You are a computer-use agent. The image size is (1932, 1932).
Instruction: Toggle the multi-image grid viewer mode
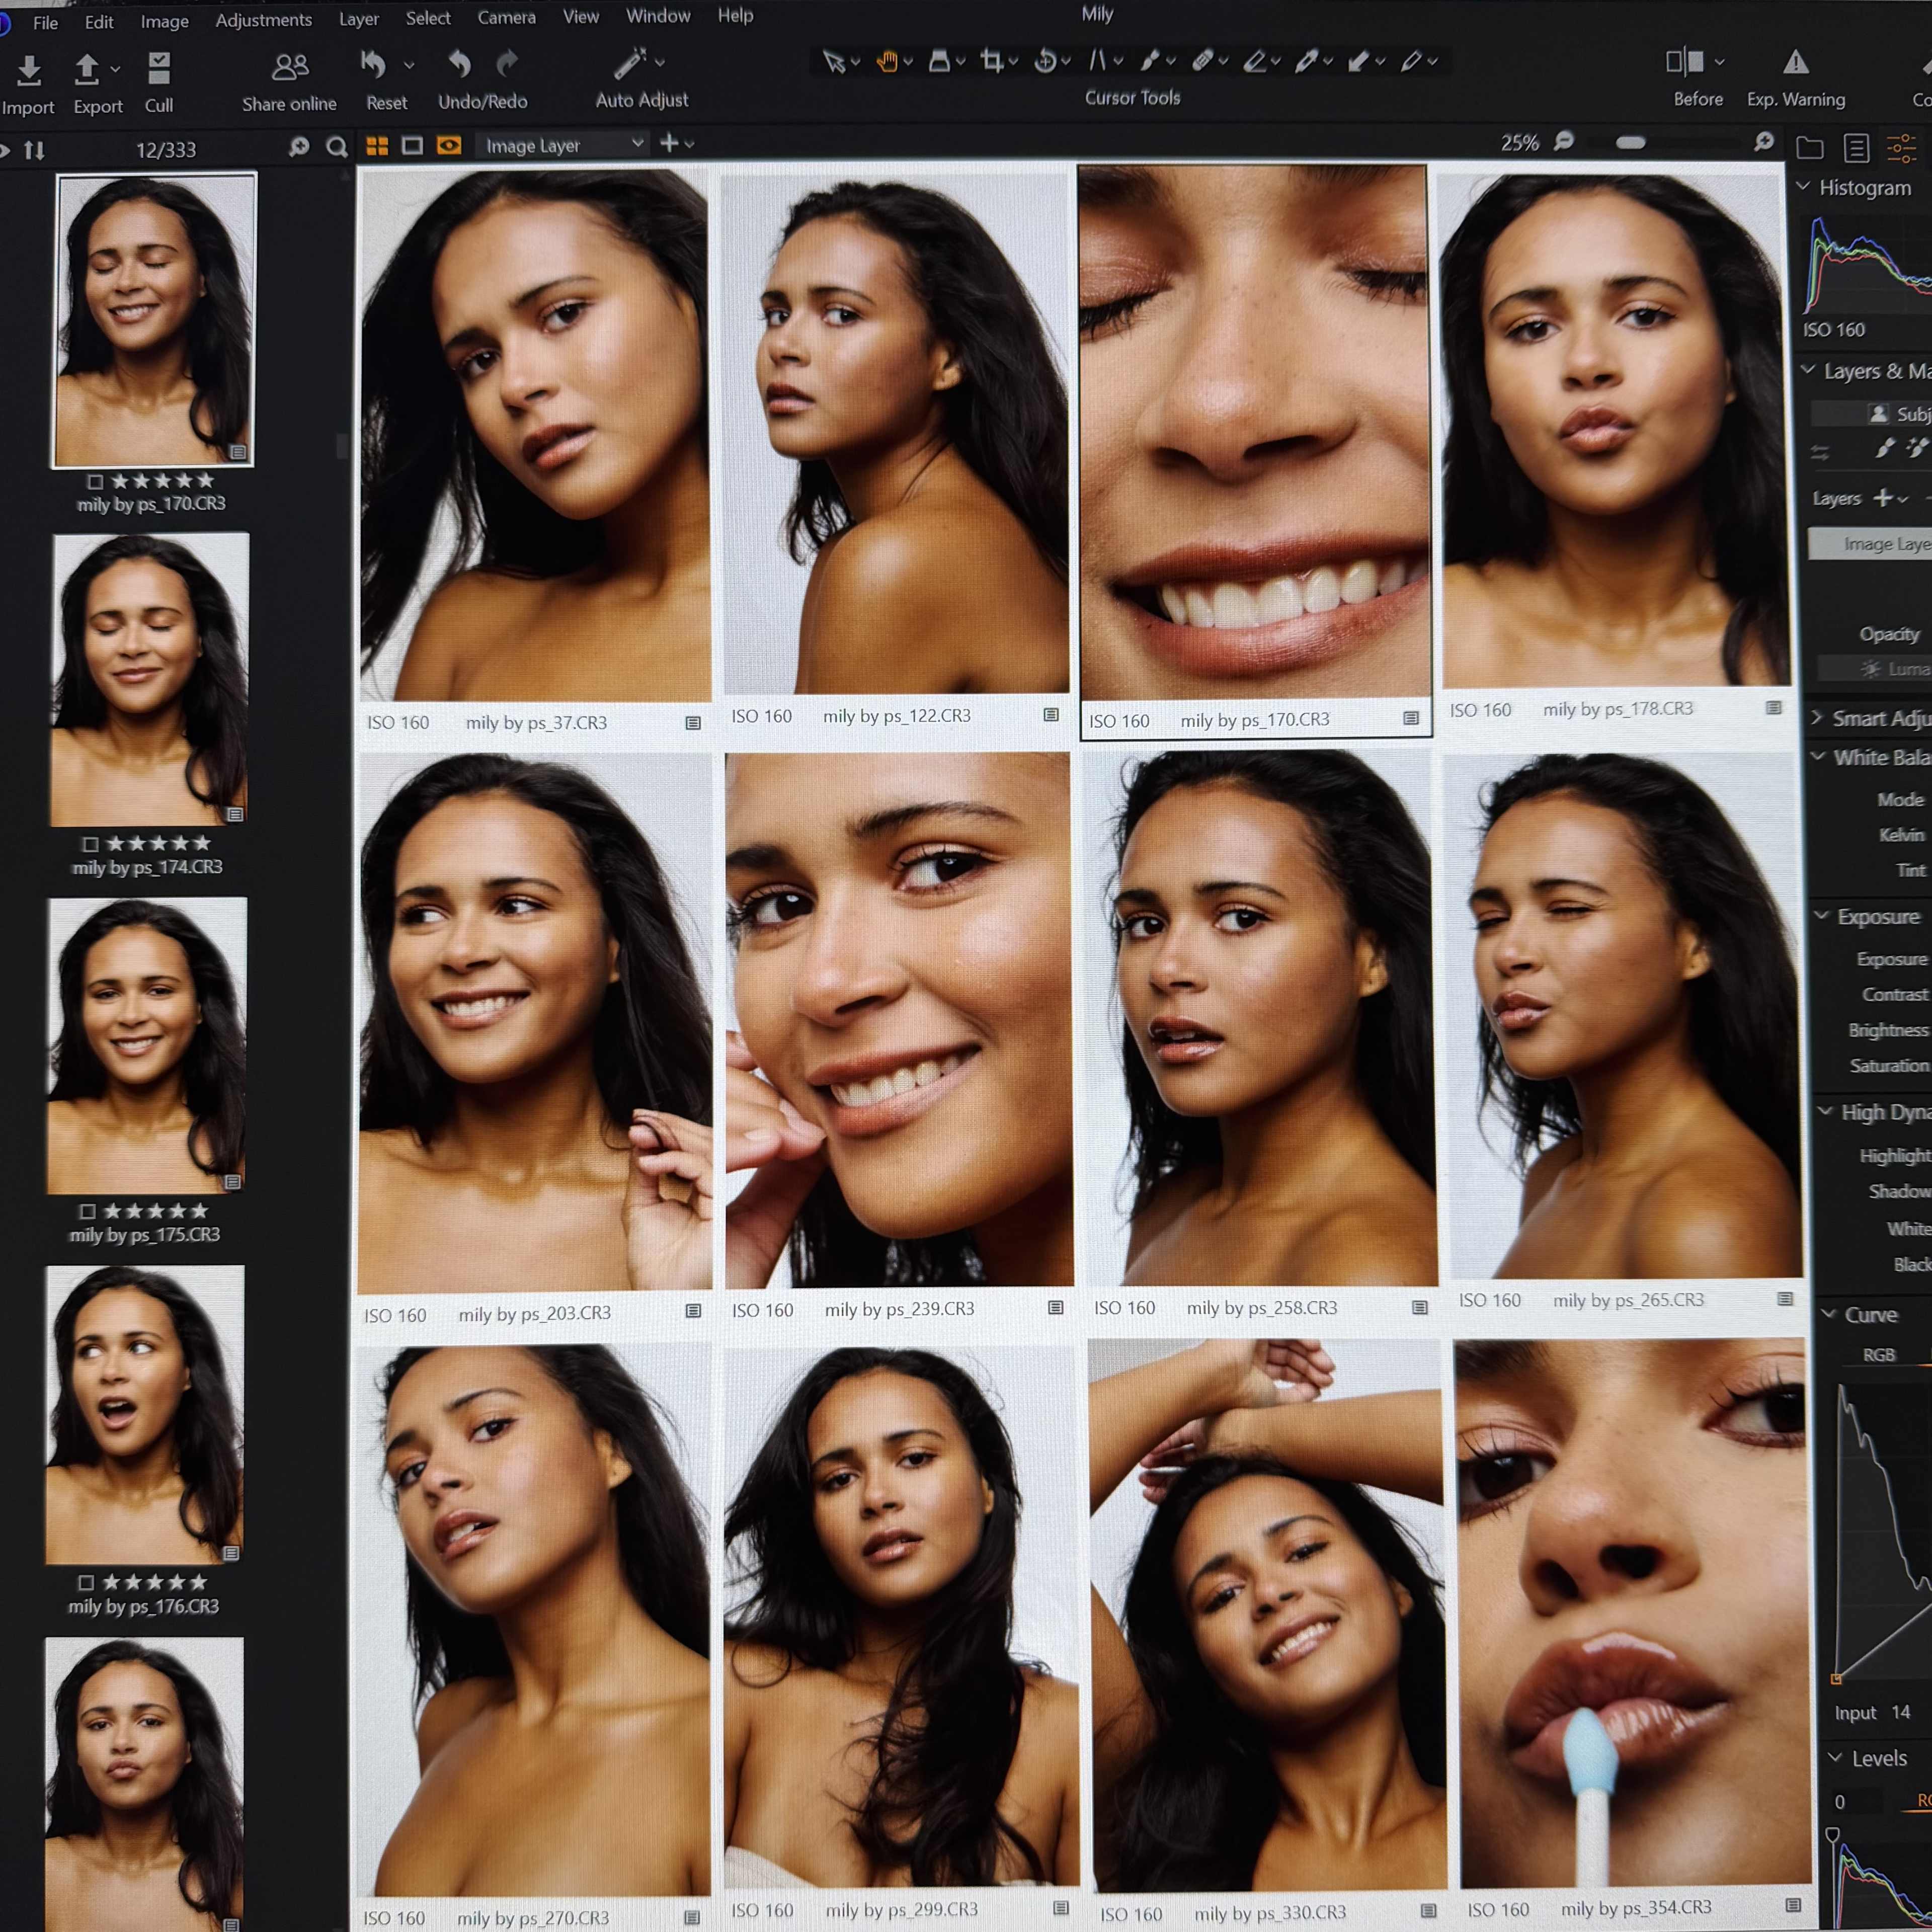(x=377, y=146)
